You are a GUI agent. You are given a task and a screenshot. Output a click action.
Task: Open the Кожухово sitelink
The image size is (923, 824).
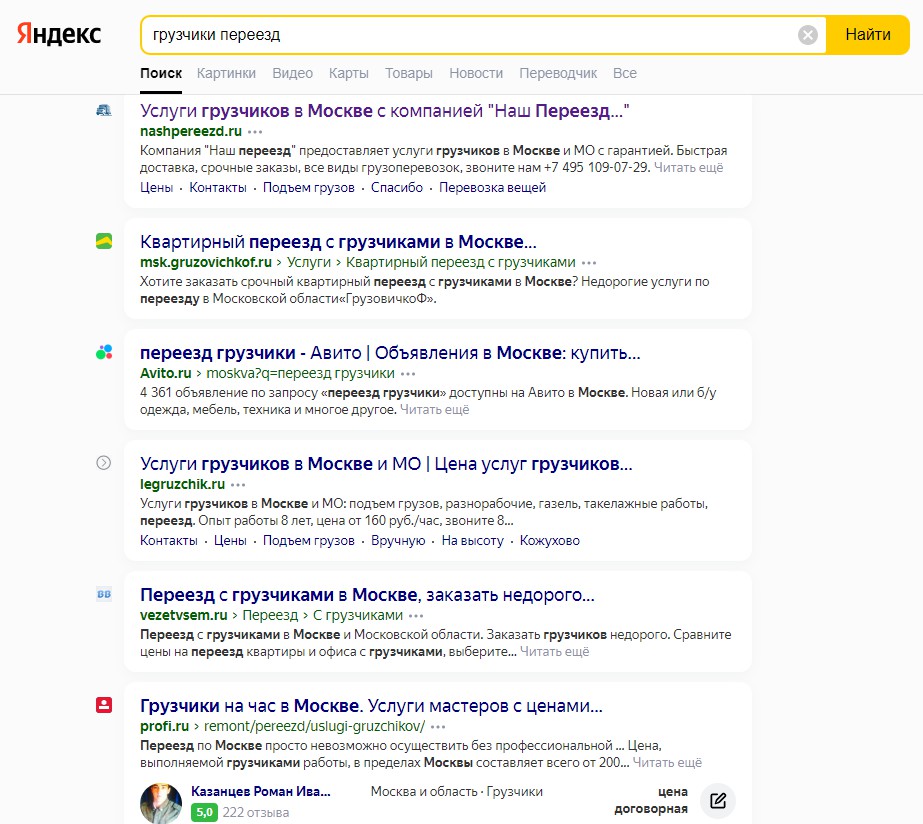[550, 541]
